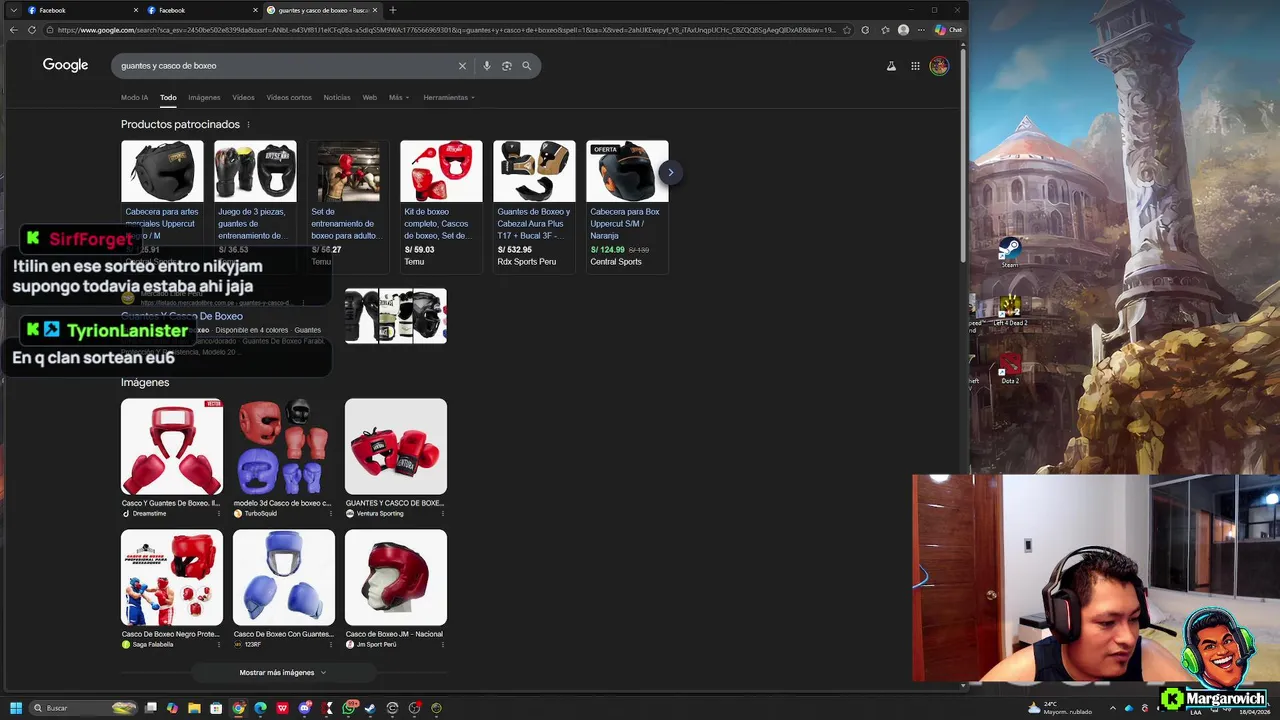Open File Explorer from the taskbar
Screen dimensions: 1280x720
(x=194, y=708)
